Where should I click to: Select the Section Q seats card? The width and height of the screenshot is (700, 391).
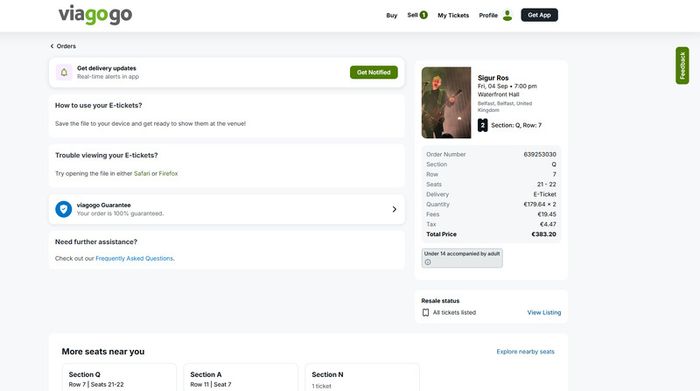119,378
